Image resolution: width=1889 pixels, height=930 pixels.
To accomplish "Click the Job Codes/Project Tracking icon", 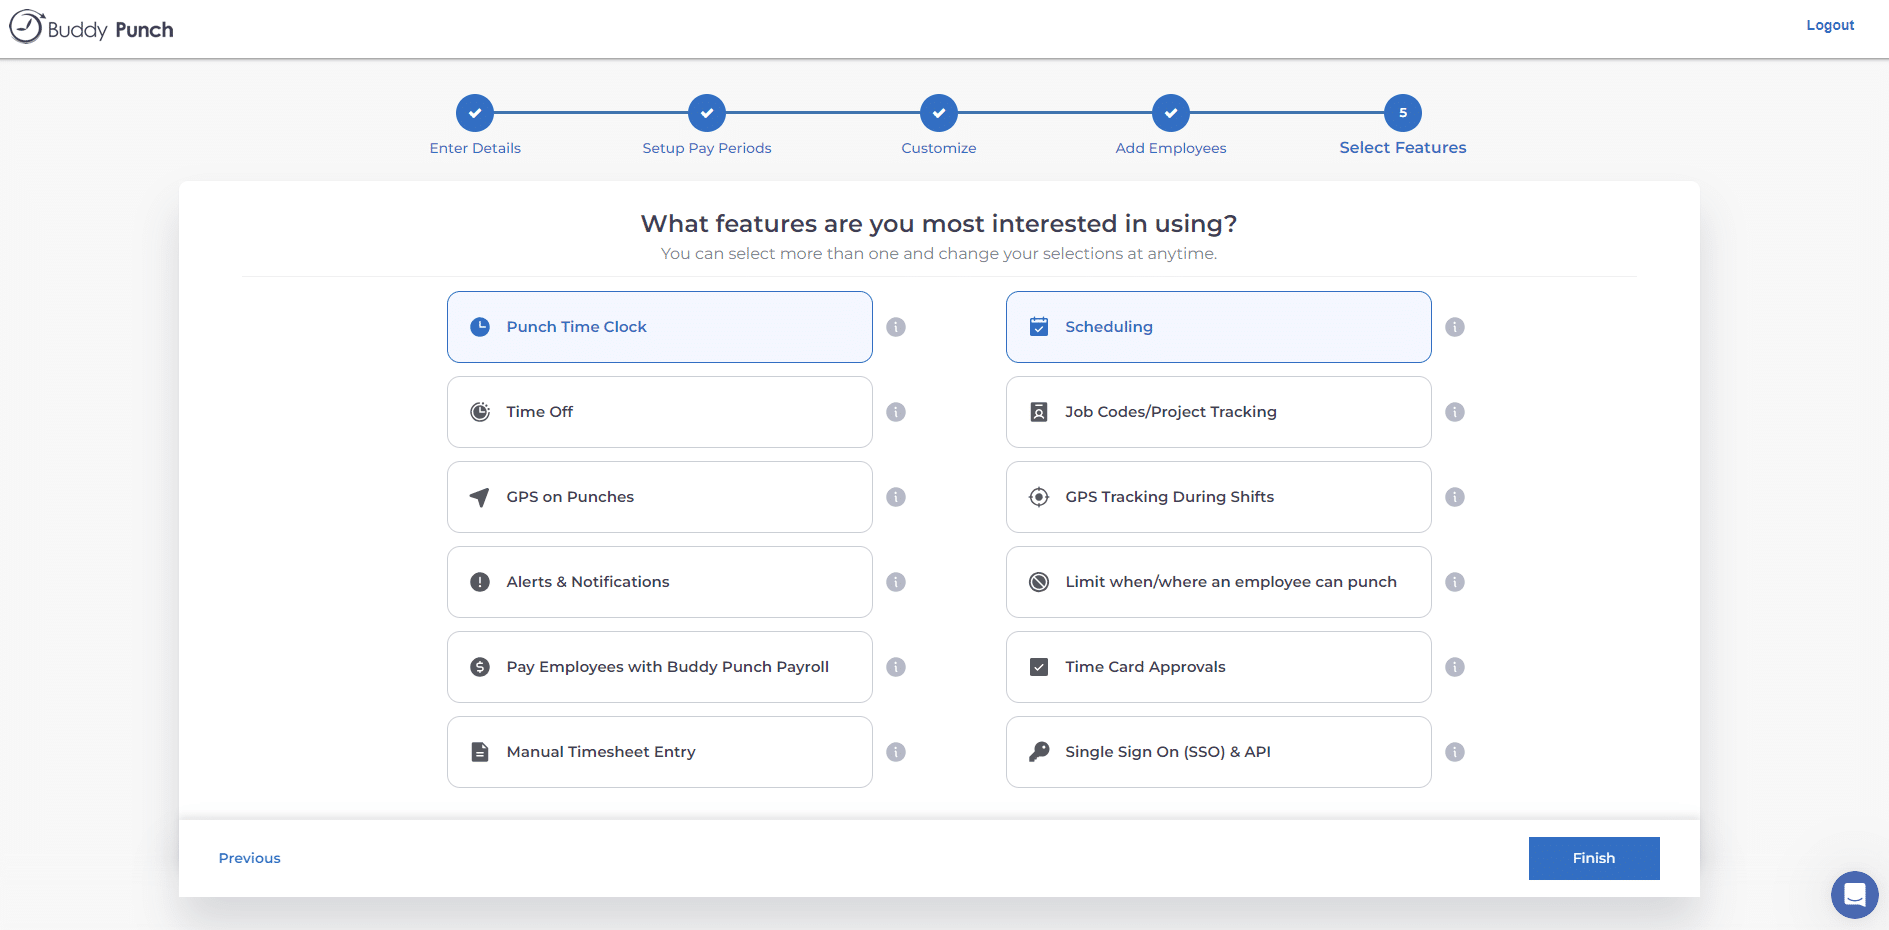I will 1039,412.
